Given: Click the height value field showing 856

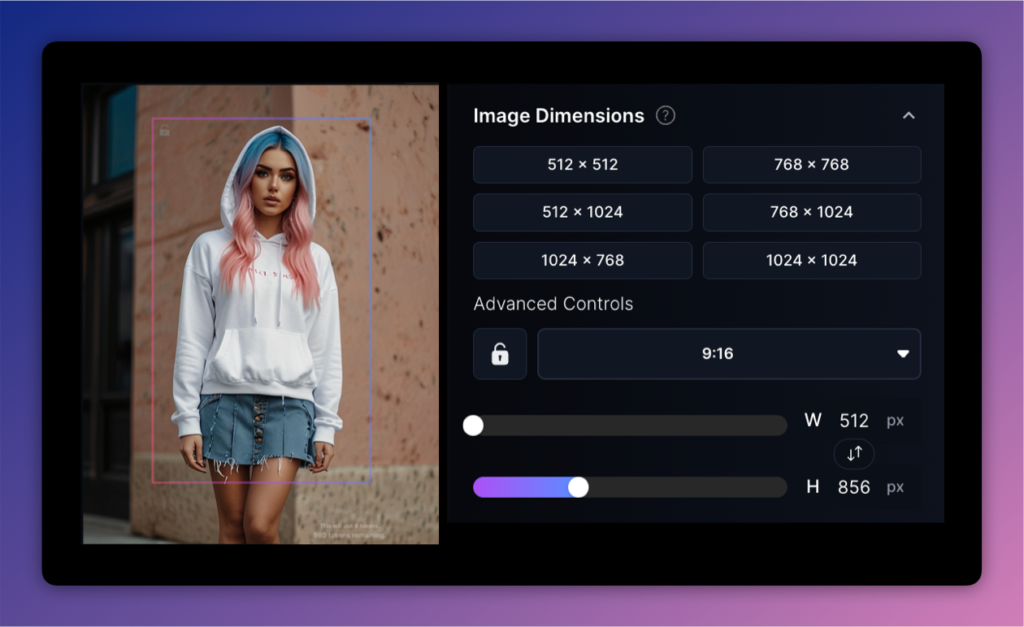Looking at the screenshot, I should click(854, 487).
